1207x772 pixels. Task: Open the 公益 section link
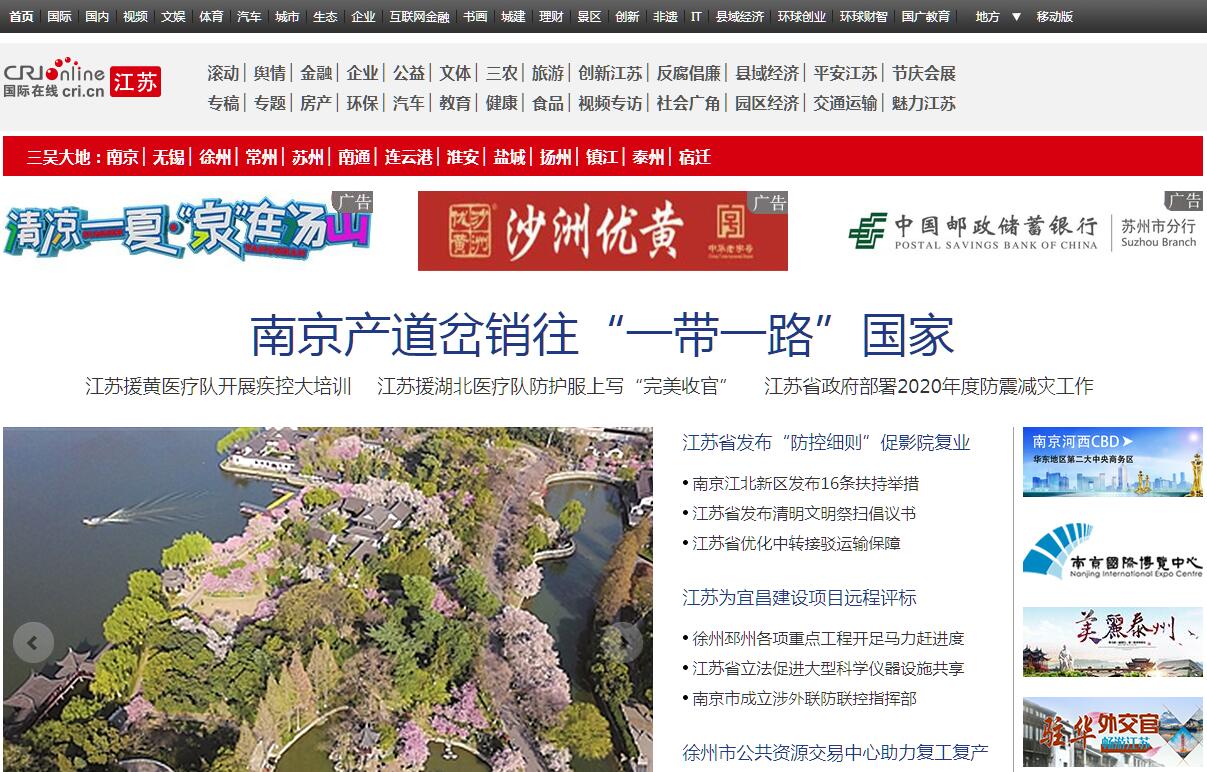pos(409,73)
